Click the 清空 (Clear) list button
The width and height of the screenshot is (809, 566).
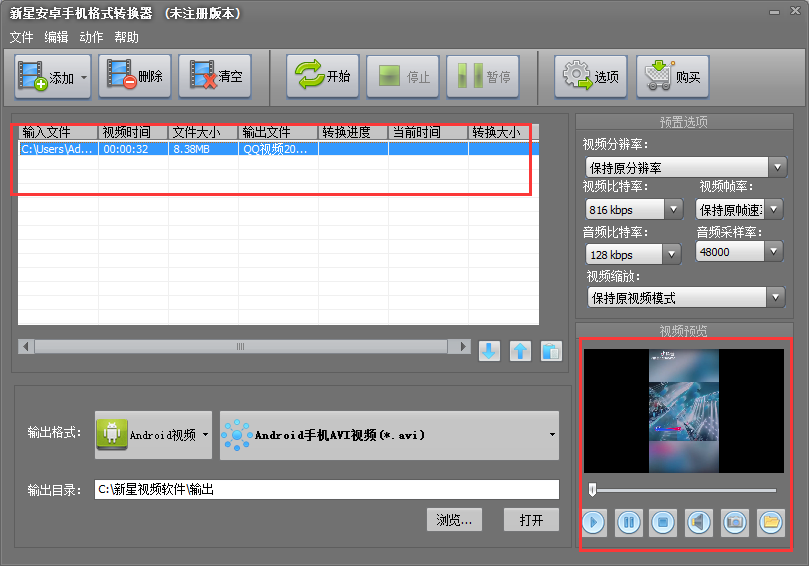tap(215, 76)
